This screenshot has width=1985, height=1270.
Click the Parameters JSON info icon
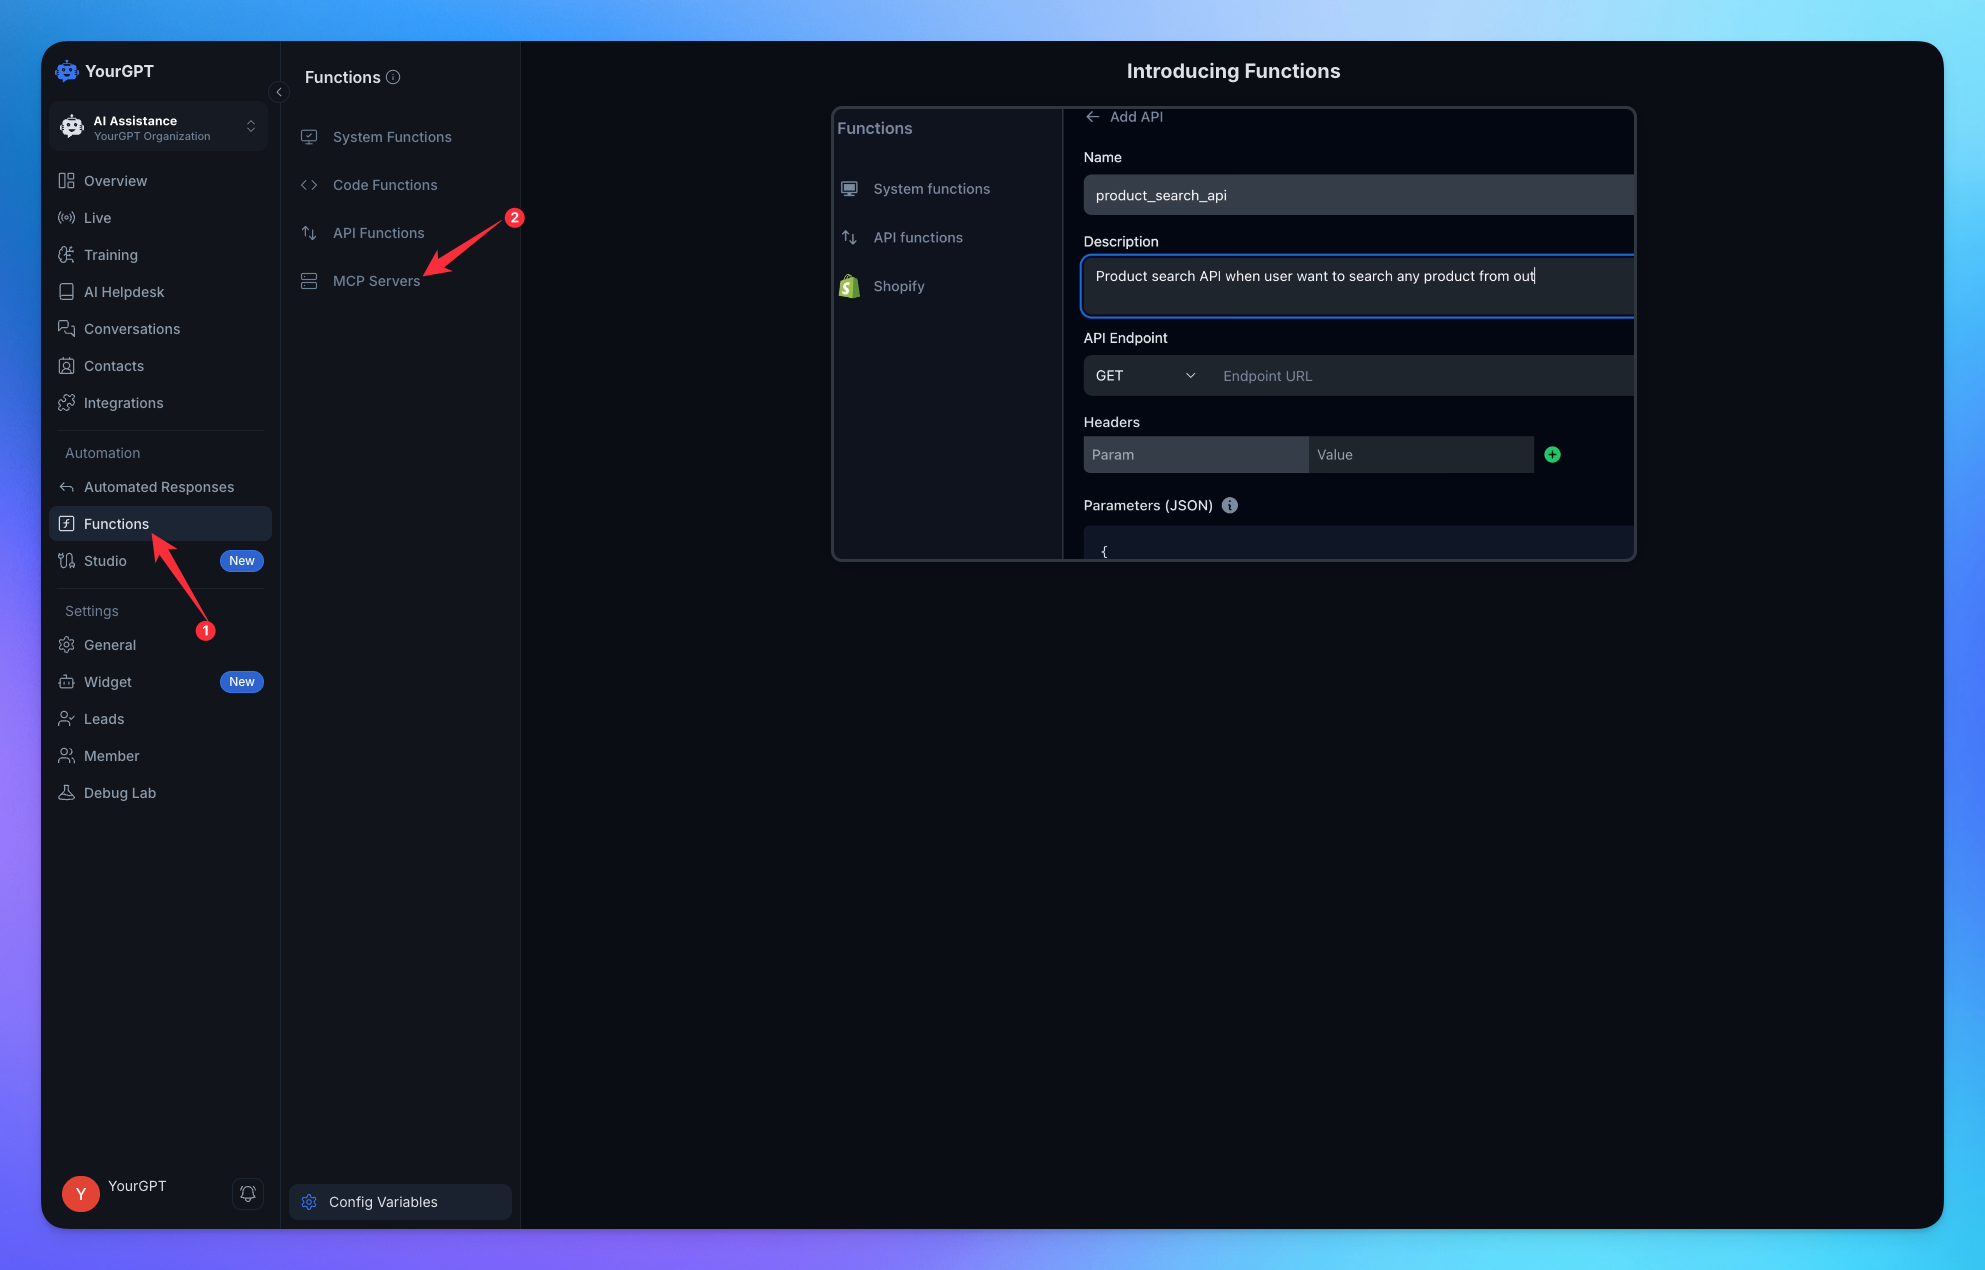1230,505
